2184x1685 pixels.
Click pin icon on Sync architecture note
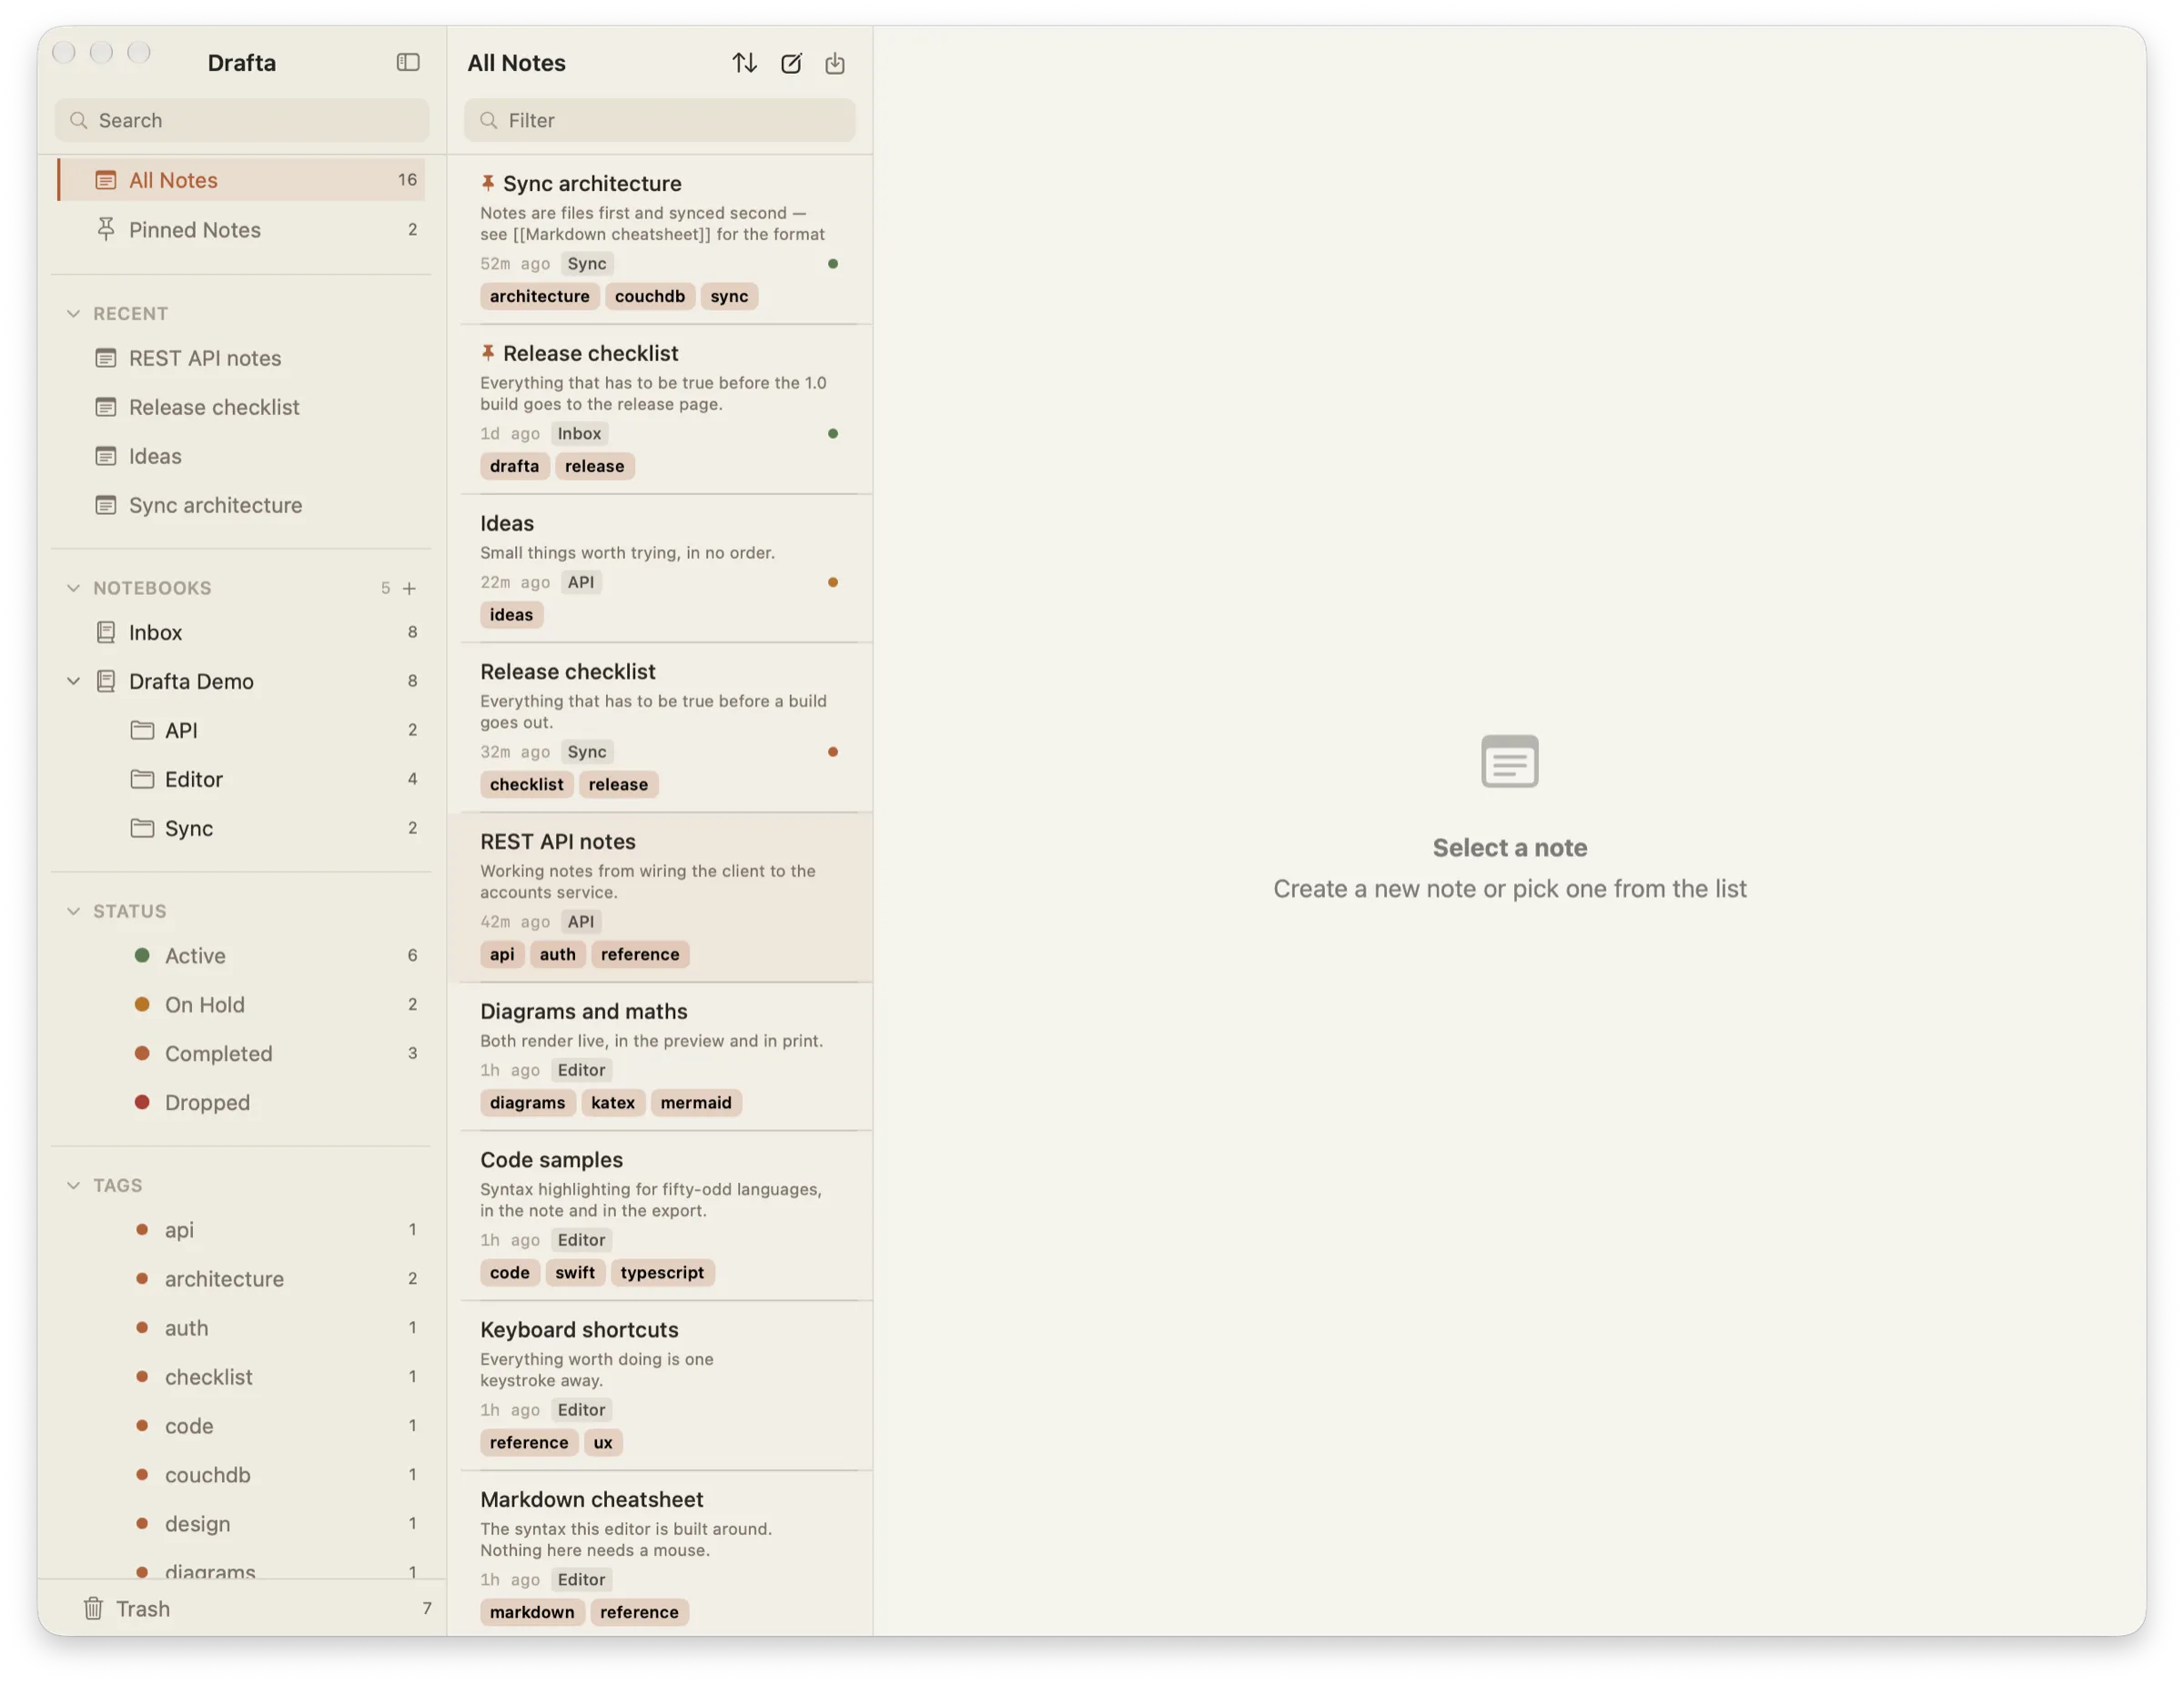(488, 183)
